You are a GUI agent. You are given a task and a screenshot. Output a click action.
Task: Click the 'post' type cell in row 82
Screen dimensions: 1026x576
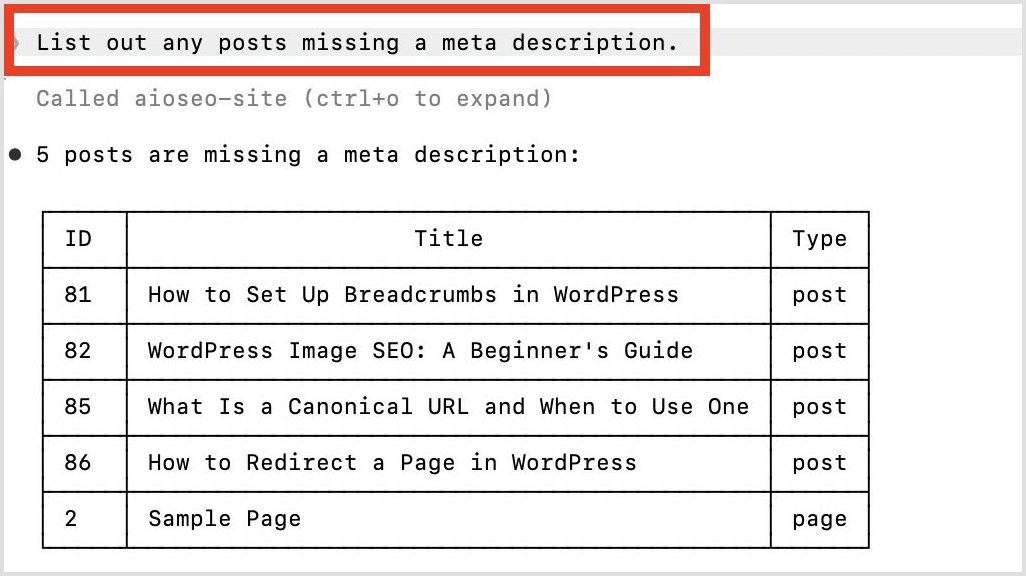pos(819,352)
